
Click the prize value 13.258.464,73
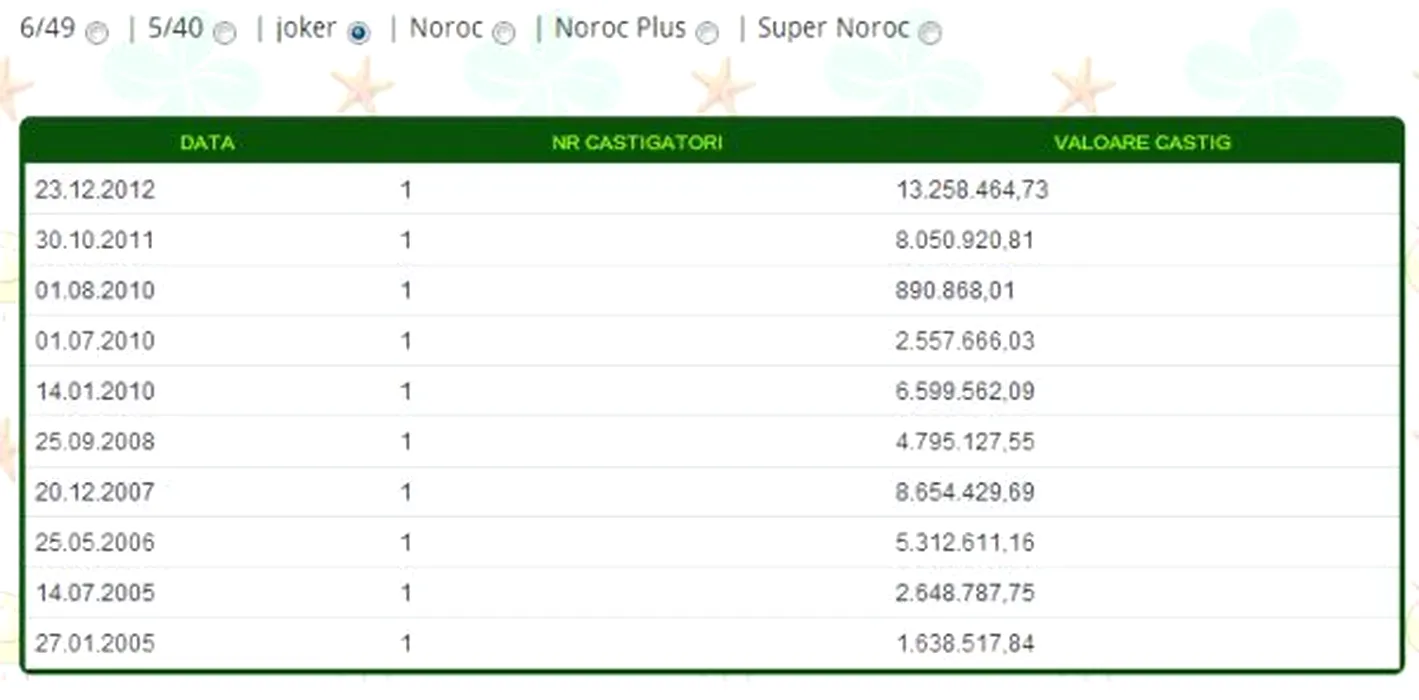click(x=971, y=190)
